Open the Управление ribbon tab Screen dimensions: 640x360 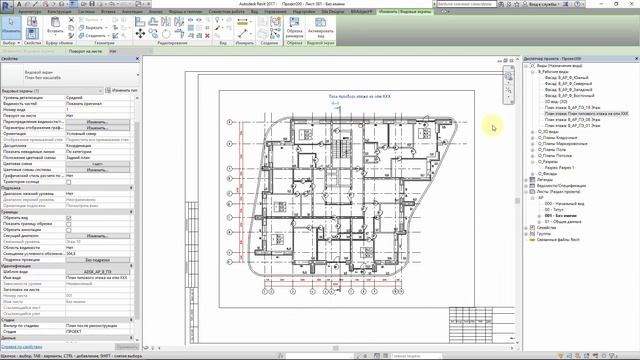275,12
